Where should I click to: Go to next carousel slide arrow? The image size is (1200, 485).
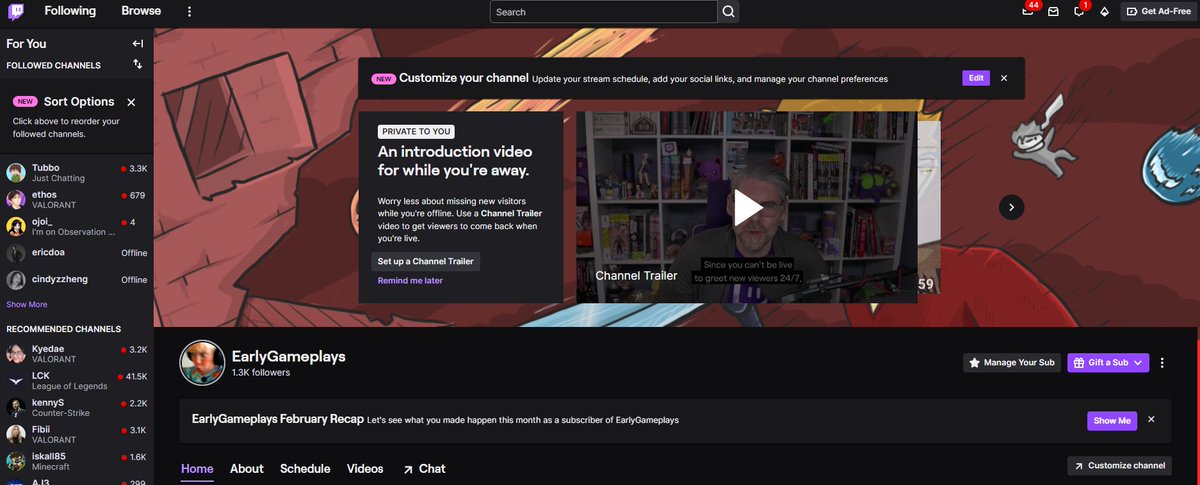[1011, 207]
